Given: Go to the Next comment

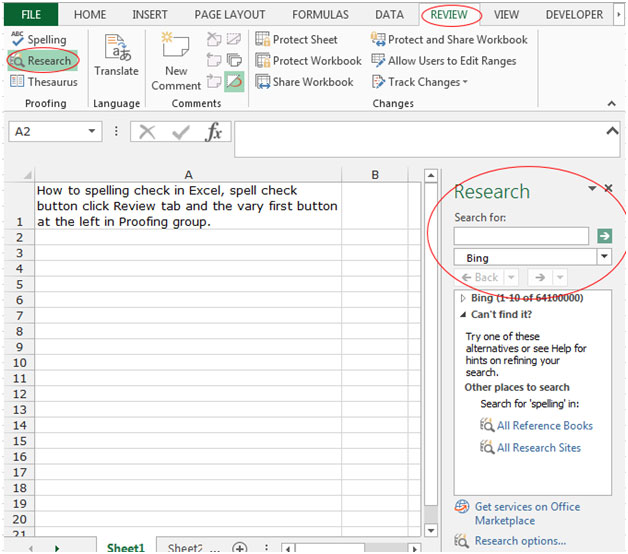Looking at the screenshot, I should [214, 82].
